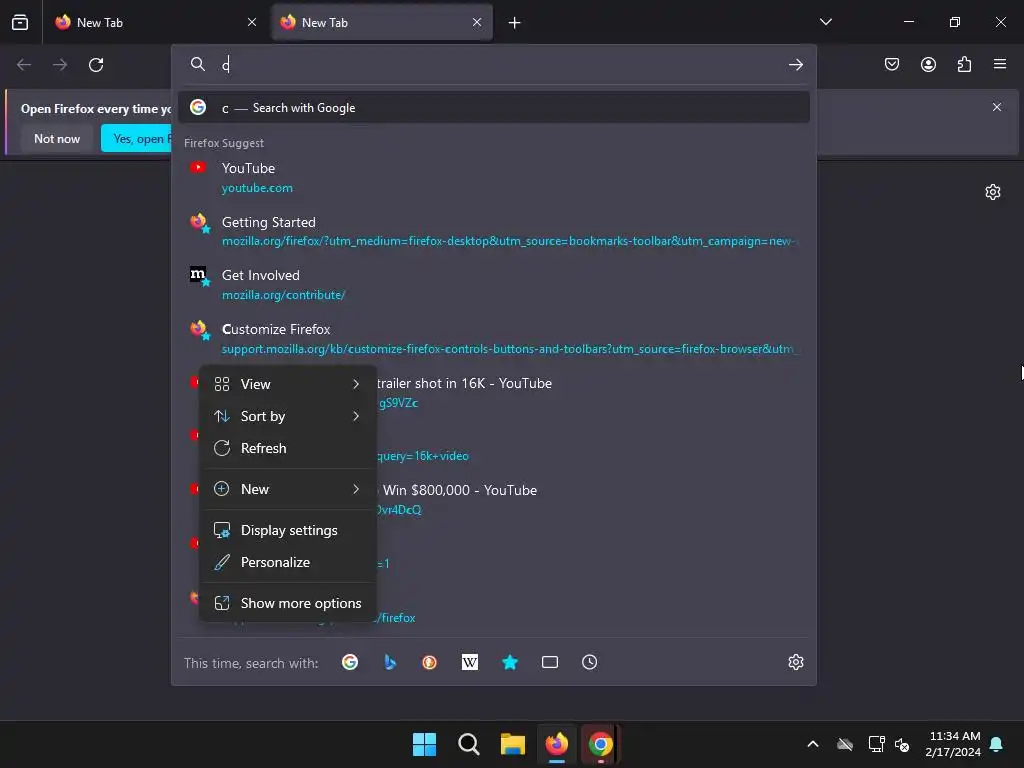The image size is (1024, 768).
Task: Expand the Sort by submenu
Action: 288,416
